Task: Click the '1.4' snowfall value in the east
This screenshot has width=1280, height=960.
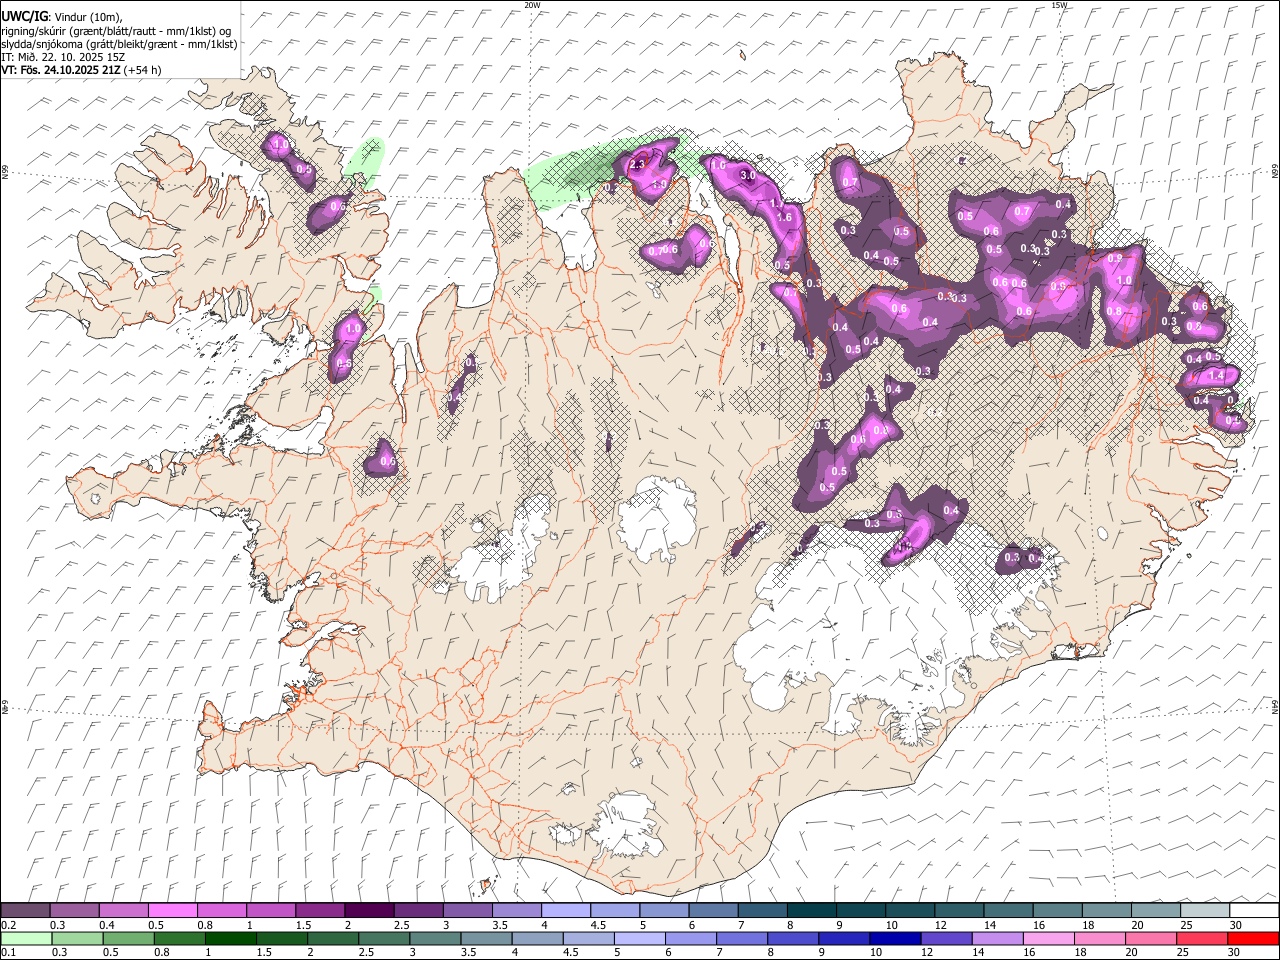Action: pyautogui.click(x=1216, y=375)
